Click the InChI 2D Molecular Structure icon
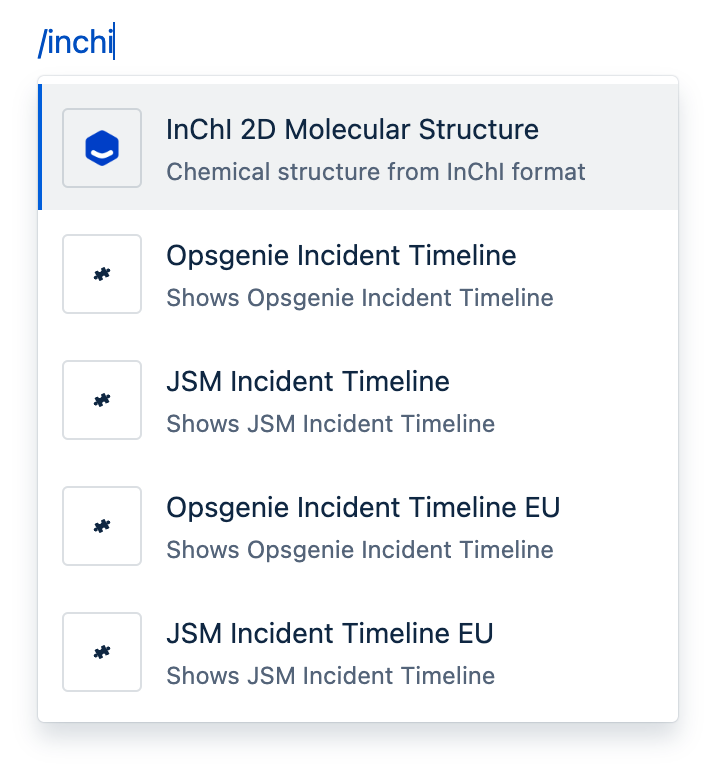 [x=102, y=148]
